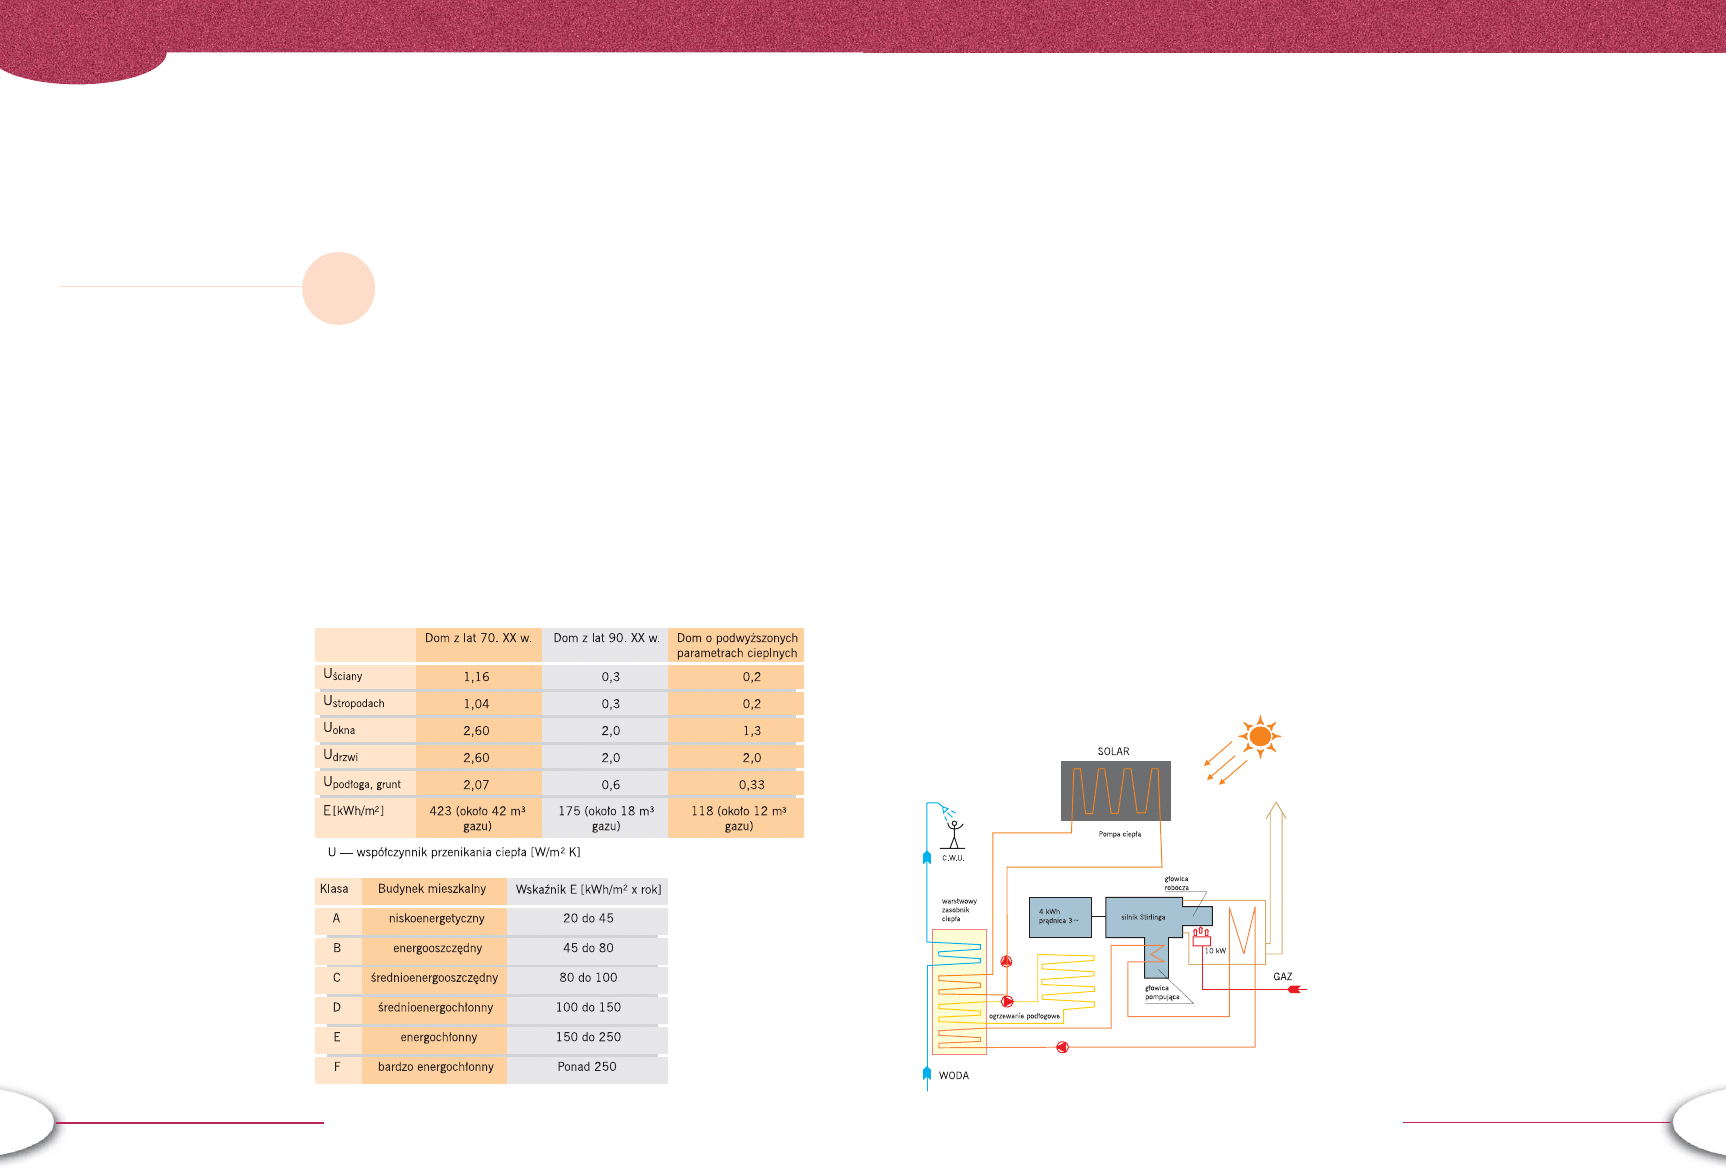Click the red 10 kW burner symbol

point(1201,937)
